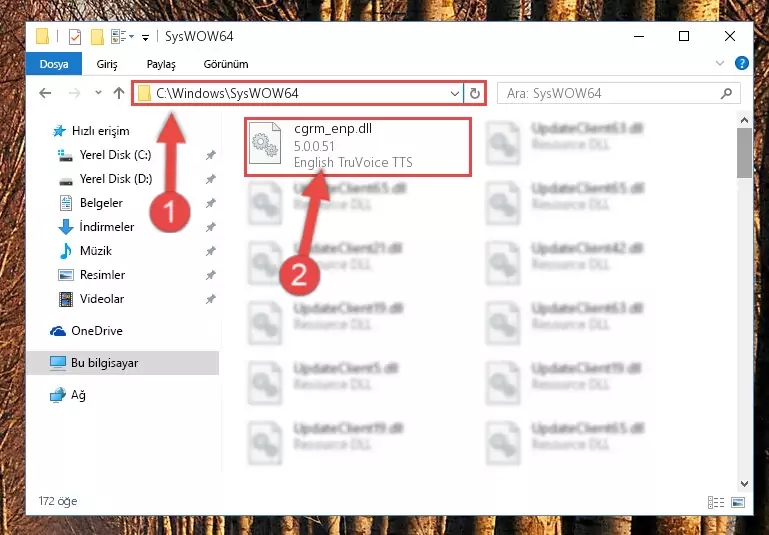
Task: Click the Forward navigation arrow
Action: click(75, 93)
